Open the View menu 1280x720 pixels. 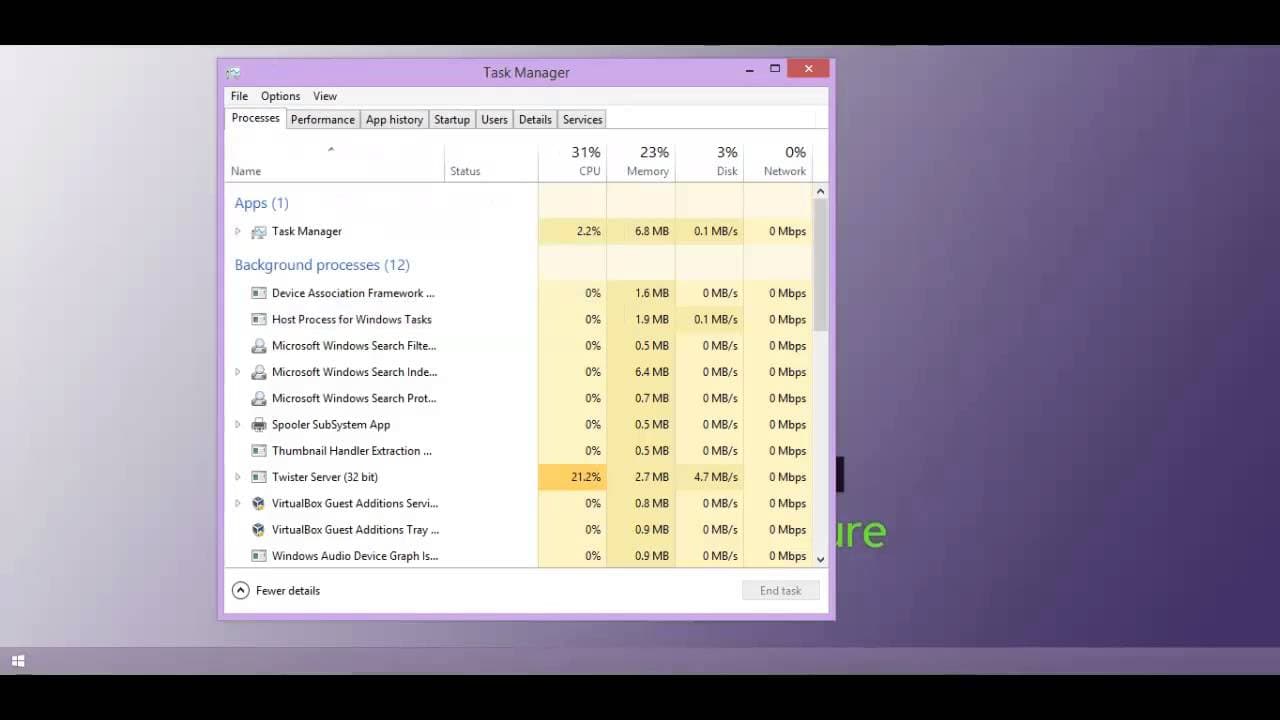coord(325,96)
